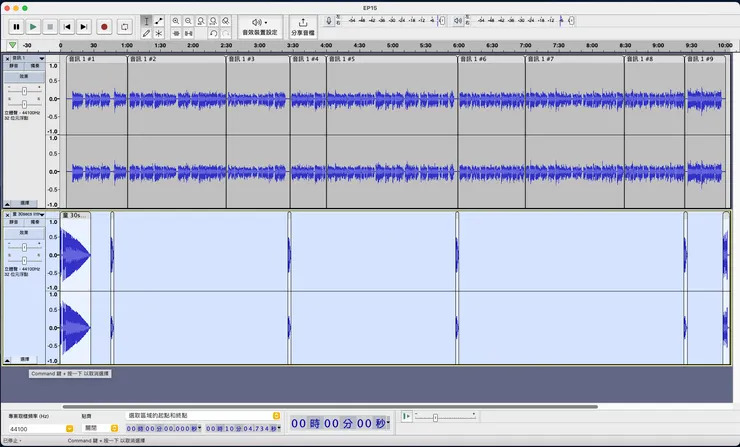The image size is (740, 447).
Task: Toggle mute on the 30secs intro track
Action: pyautogui.click(x=14, y=222)
